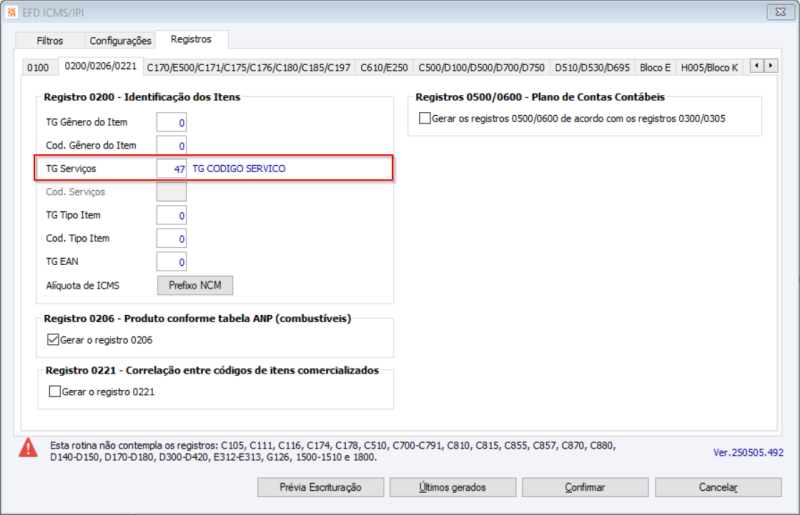Viewport: 800px width, 515px height.
Task: Click the warning message about uncontemplated registros
Action: click(x=333, y=451)
